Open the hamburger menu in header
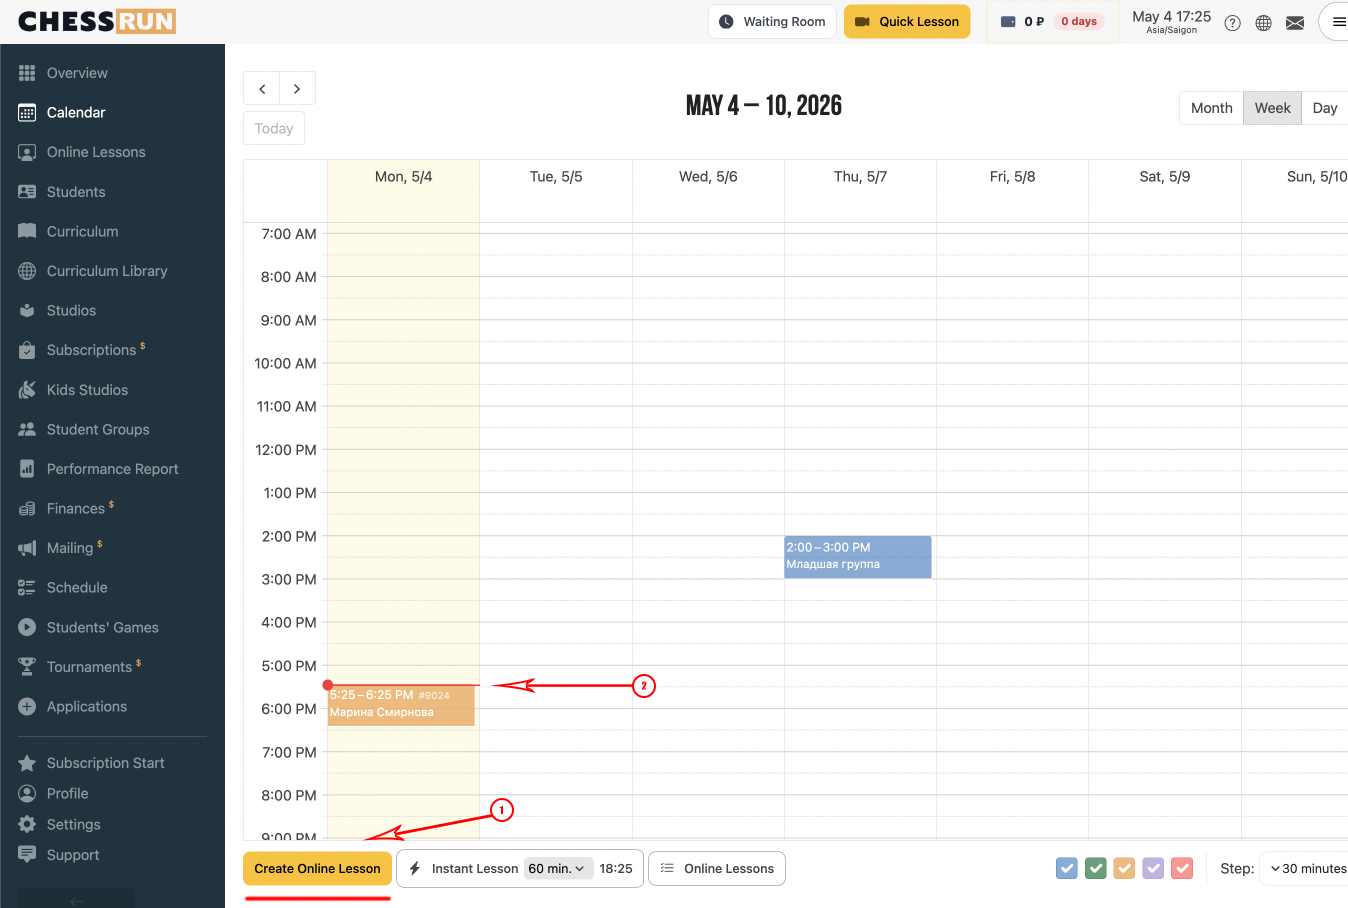This screenshot has width=1348, height=908. click(1339, 22)
